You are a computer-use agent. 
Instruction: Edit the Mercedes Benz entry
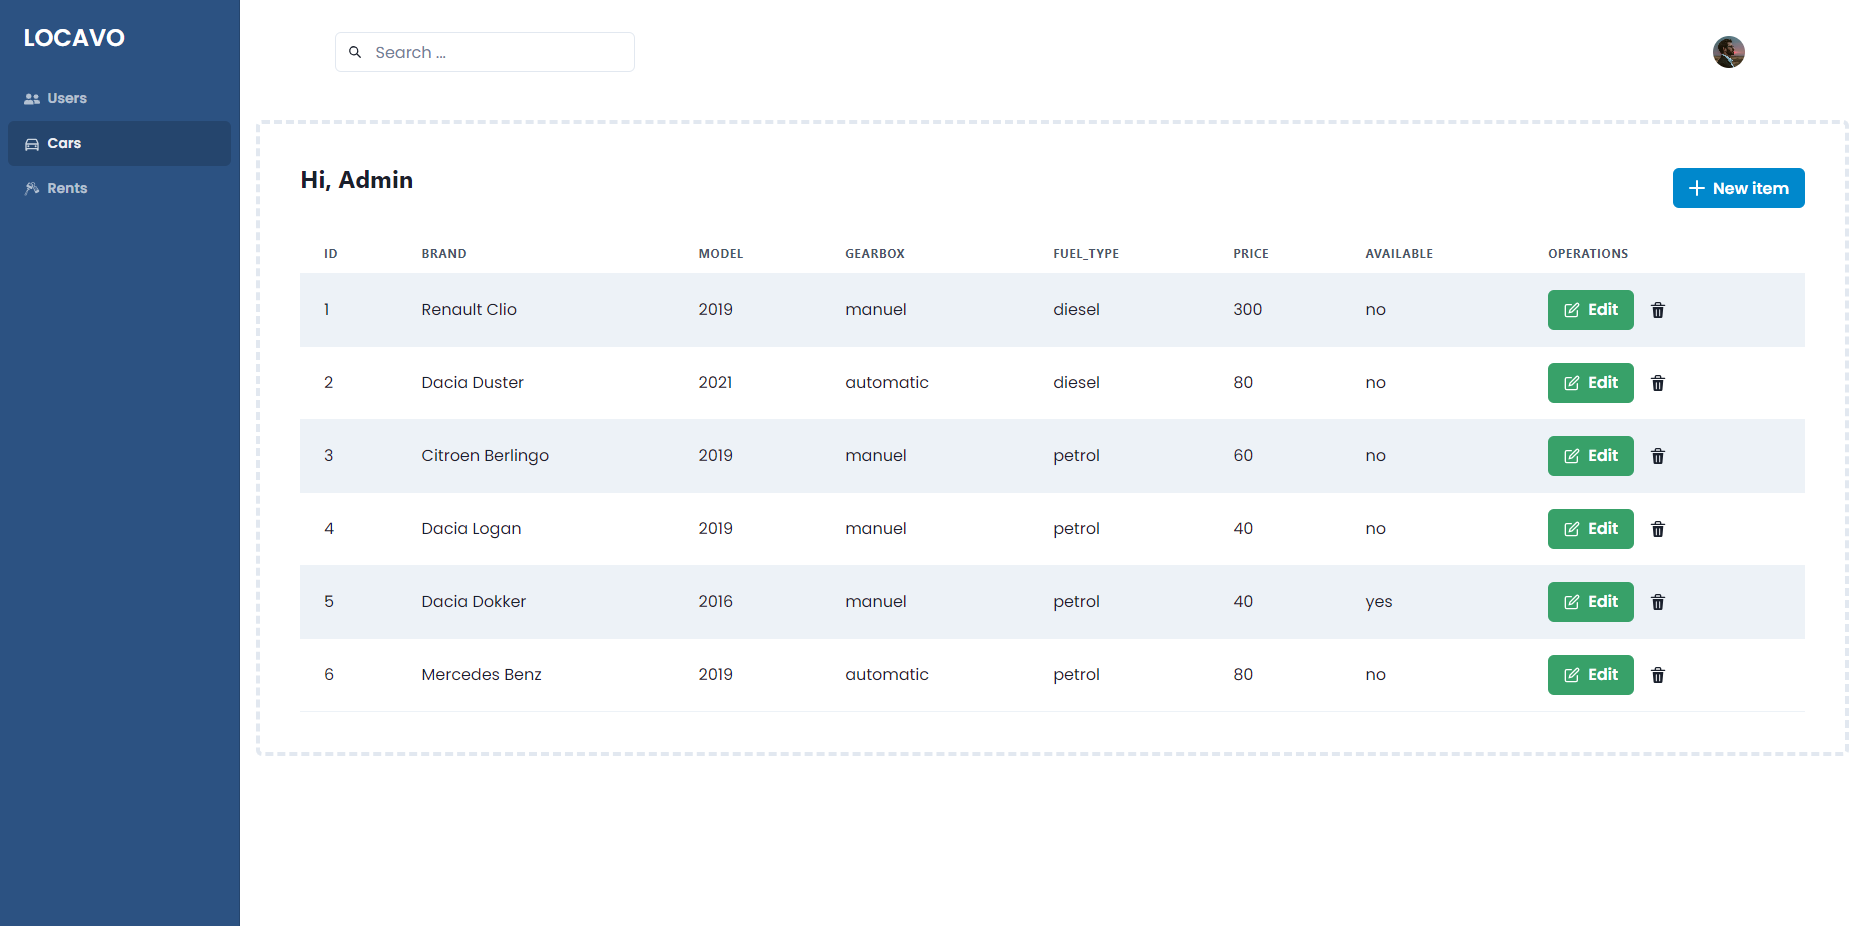coord(1590,675)
